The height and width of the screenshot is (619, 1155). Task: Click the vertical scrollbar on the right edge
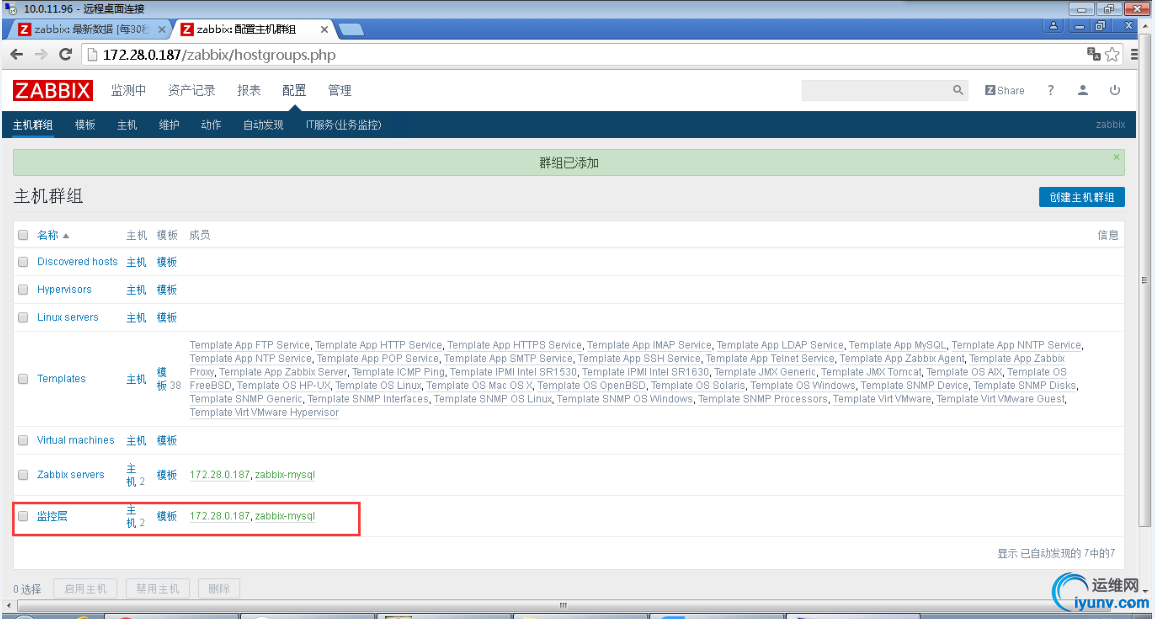point(1143,280)
